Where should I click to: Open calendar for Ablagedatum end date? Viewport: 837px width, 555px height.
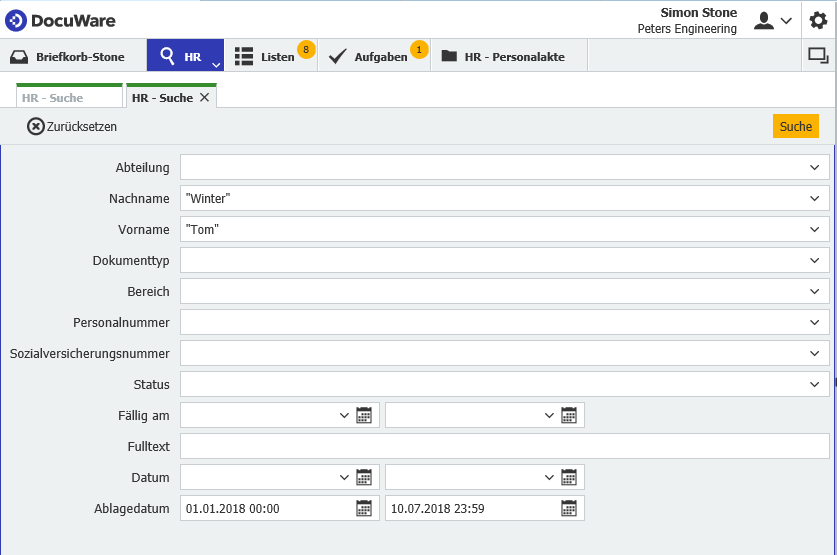[x=569, y=508]
